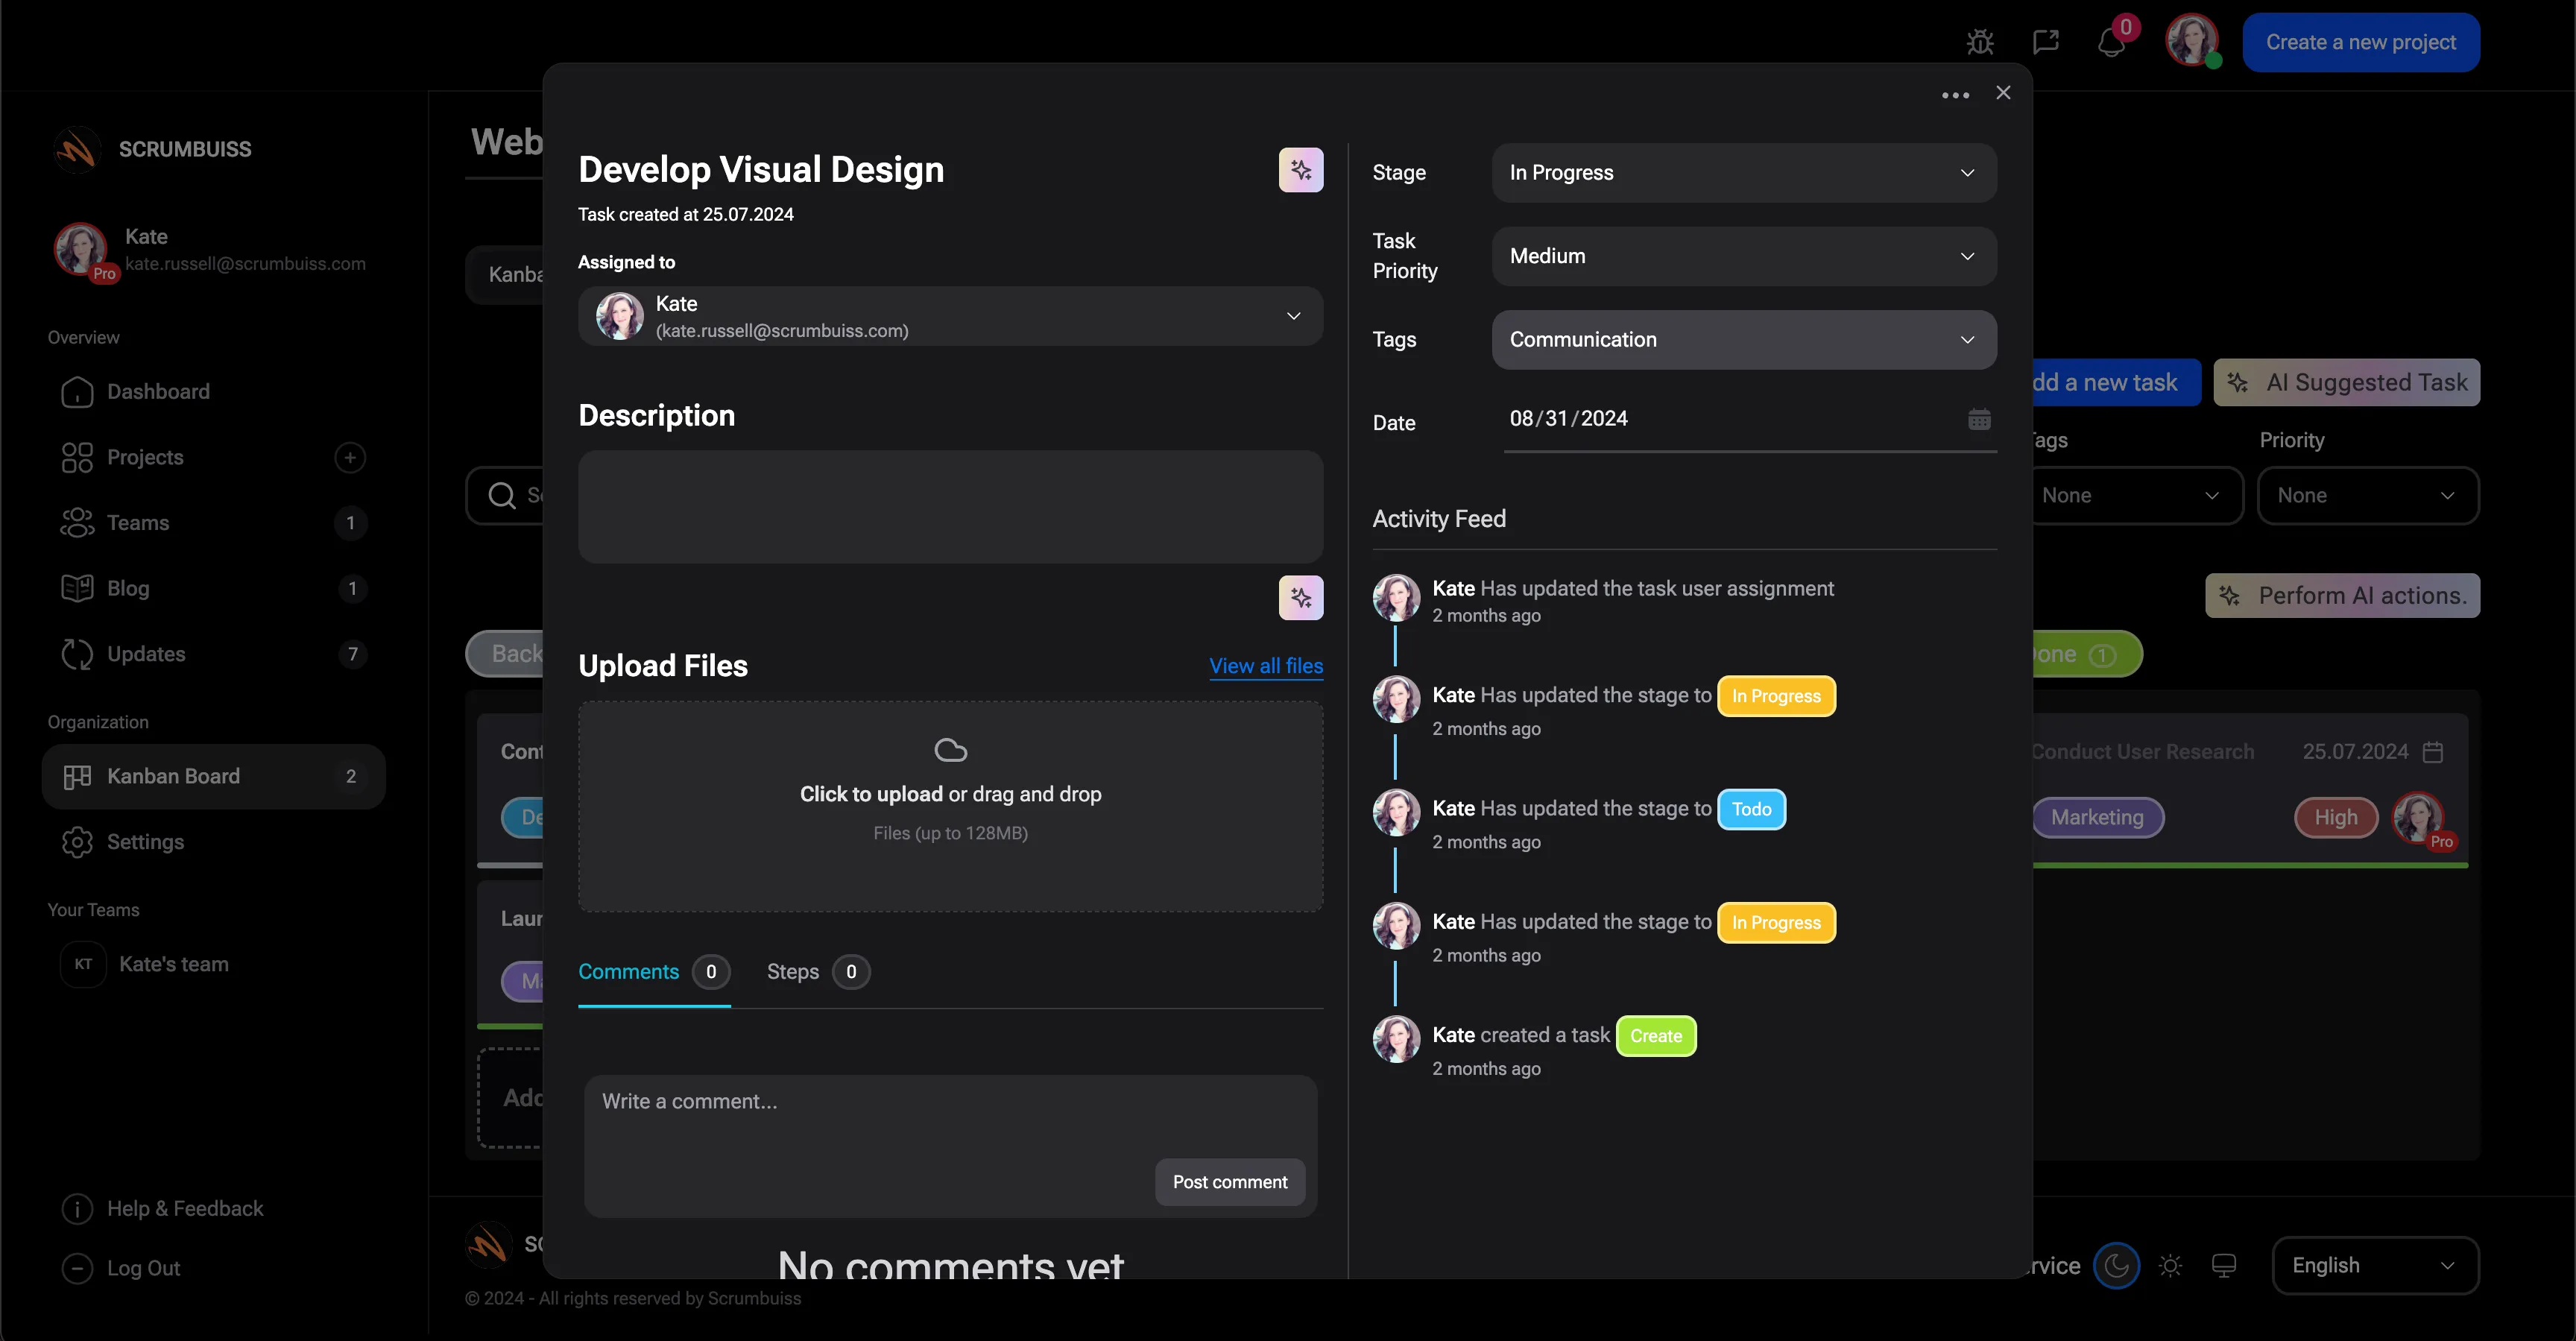The image size is (2576, 1341).
Task: Select system theme monitor toggle
Action: pos(2224,1266)
